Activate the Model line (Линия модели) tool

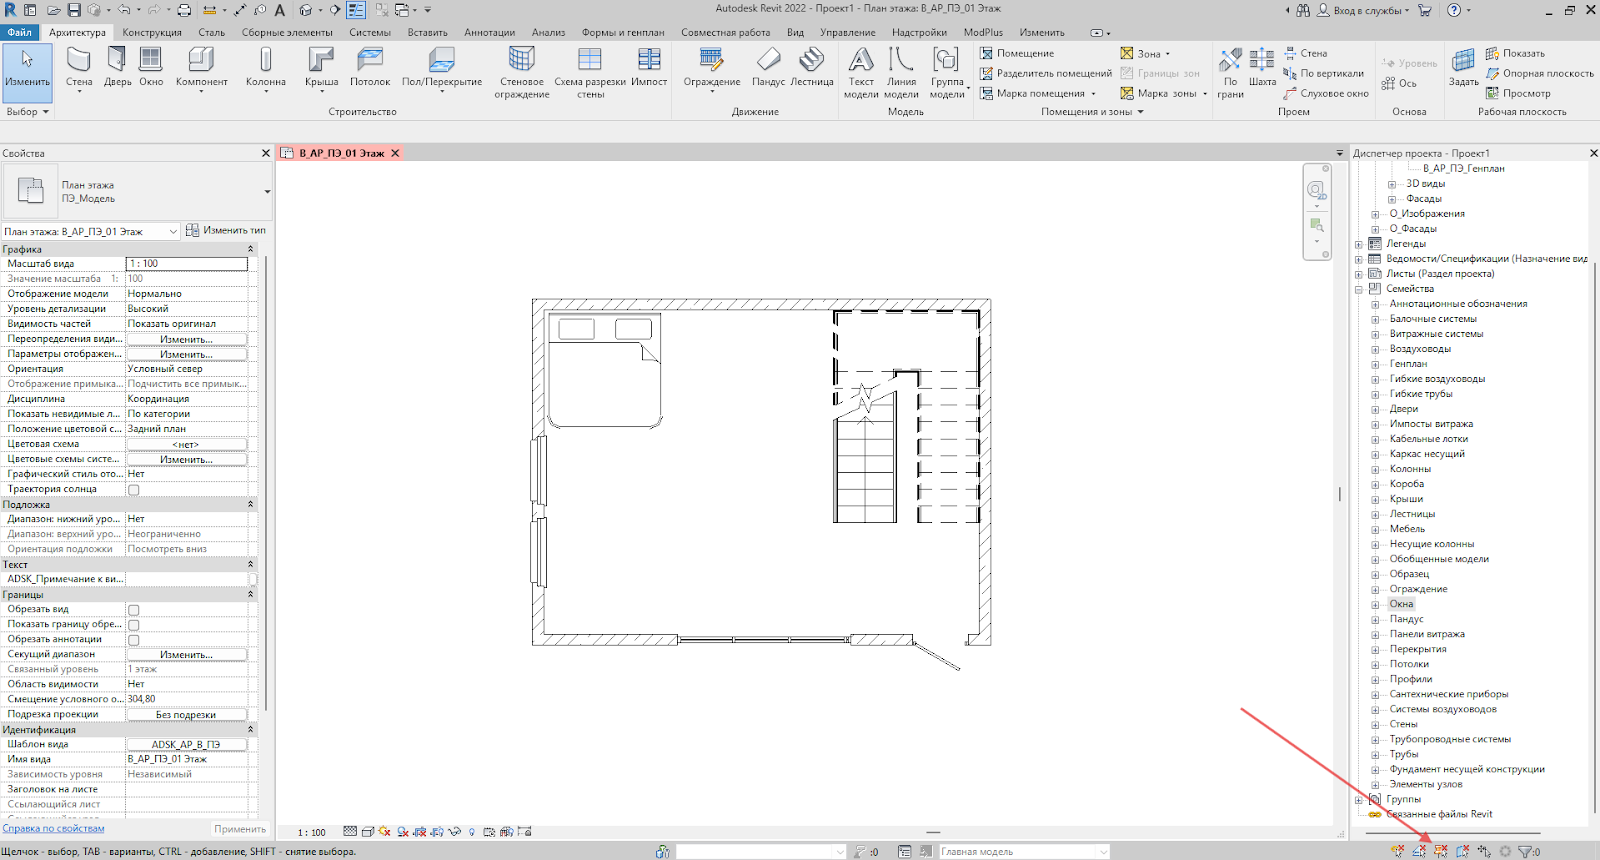(x=901, y=72)
